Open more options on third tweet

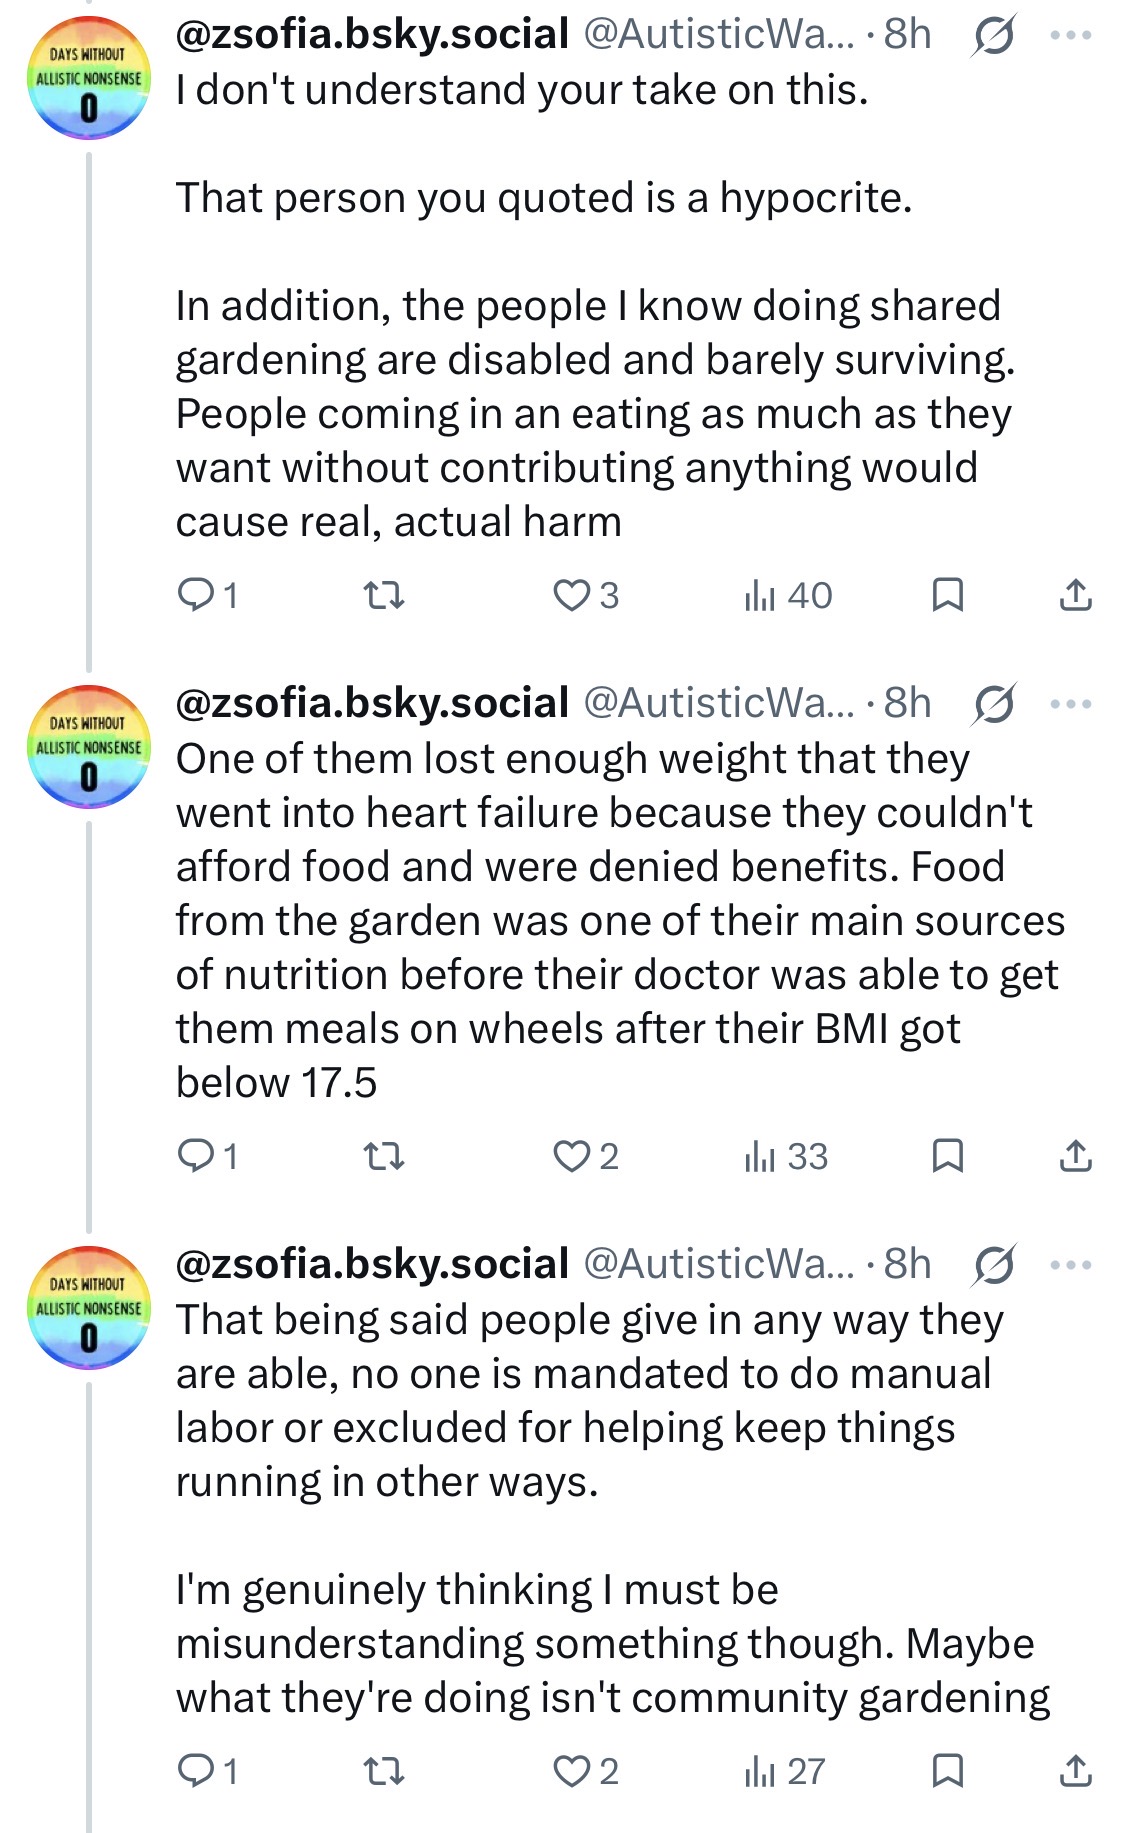tap(1071, 1265)
